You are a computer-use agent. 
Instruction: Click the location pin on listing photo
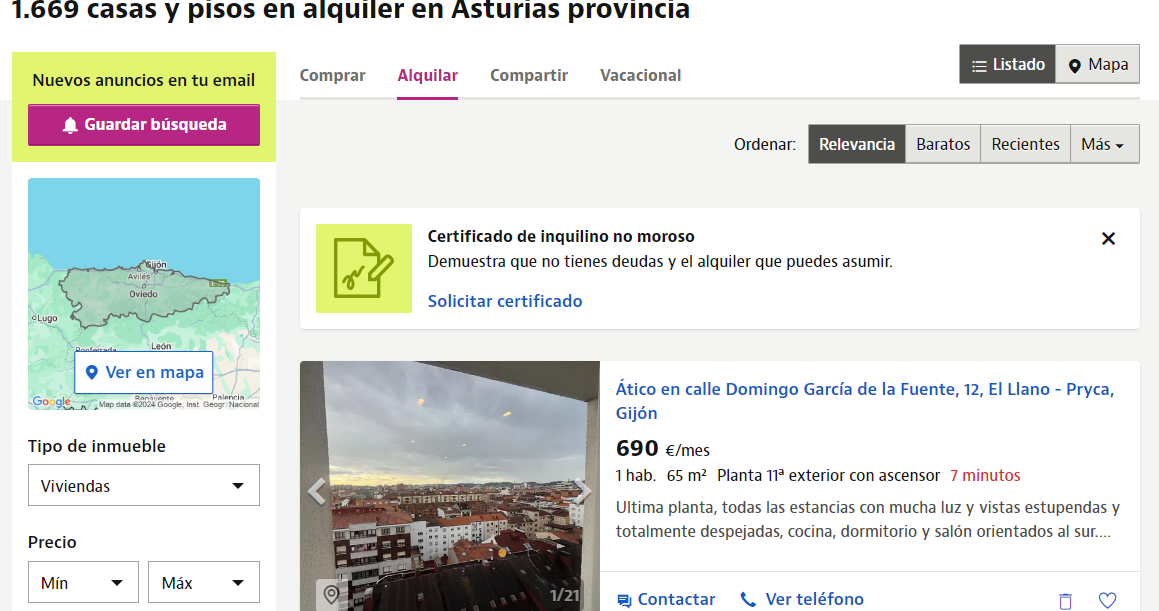(x=331, y=595)
